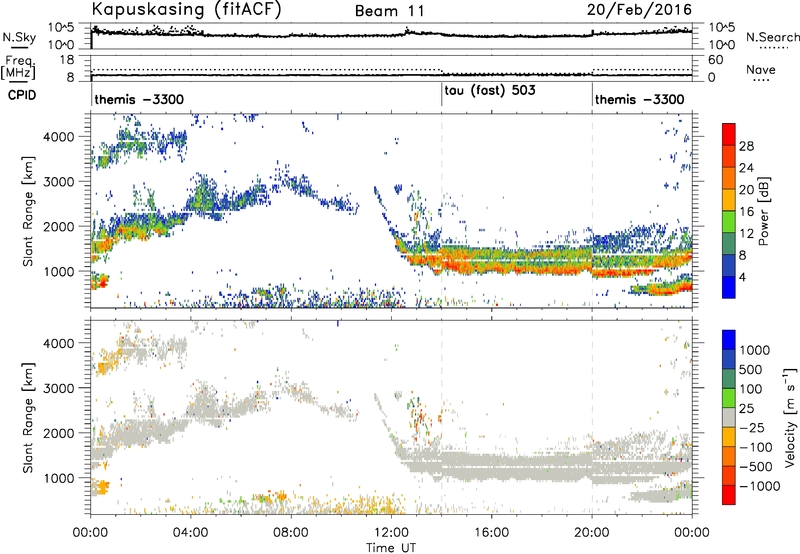Select the gray -25 to 25 velocity segment
This screenshot has width=800, height=554.
(x=729, y=417)
